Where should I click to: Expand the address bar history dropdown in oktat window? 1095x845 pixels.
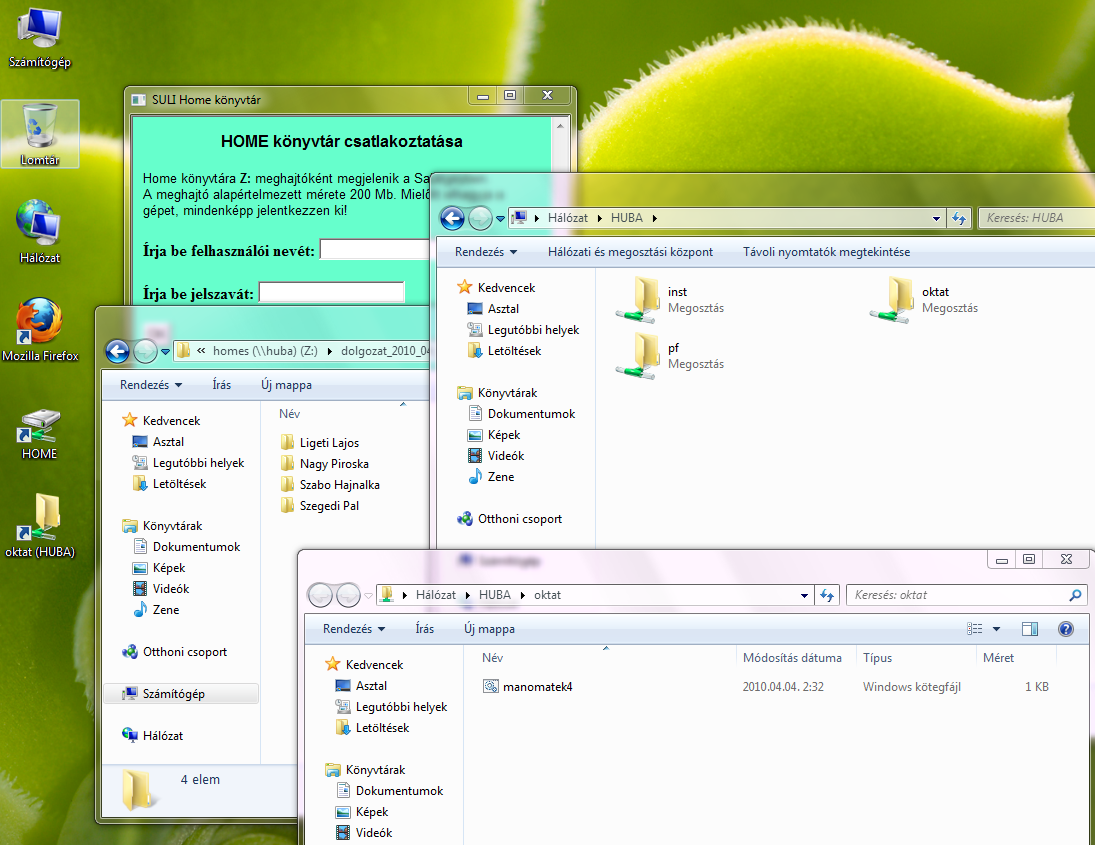805,595
